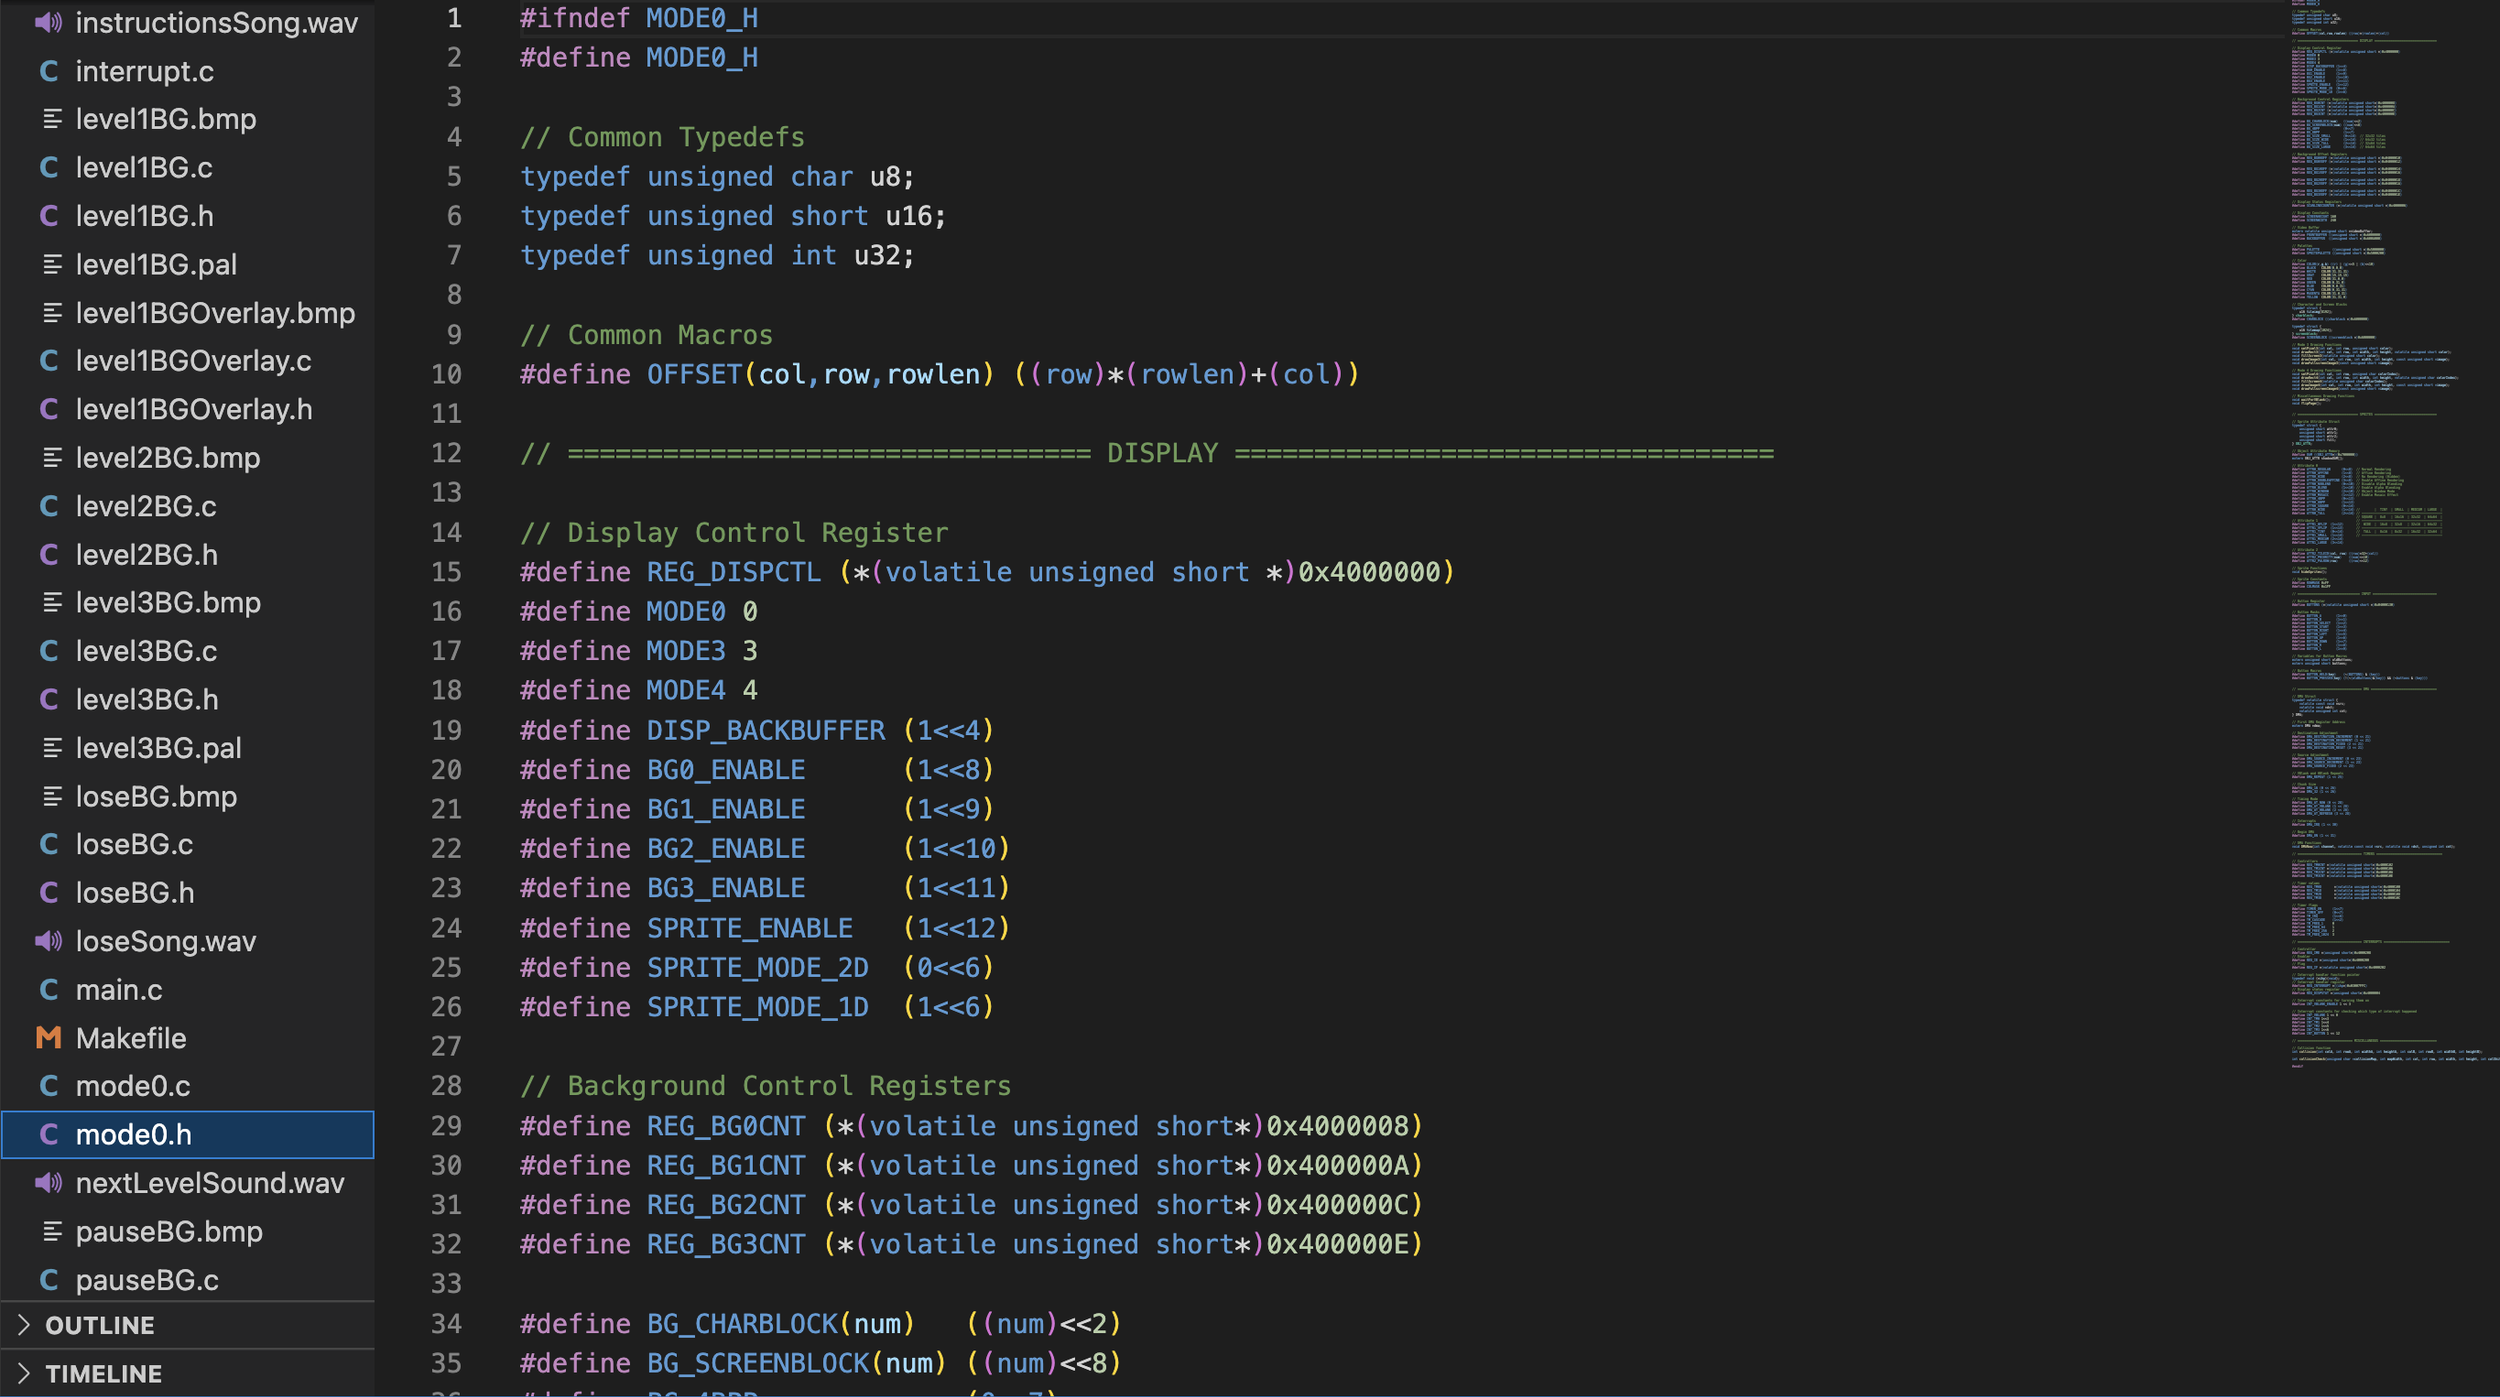Click the TIMELINE panel header label

[x=104, y=1374]
